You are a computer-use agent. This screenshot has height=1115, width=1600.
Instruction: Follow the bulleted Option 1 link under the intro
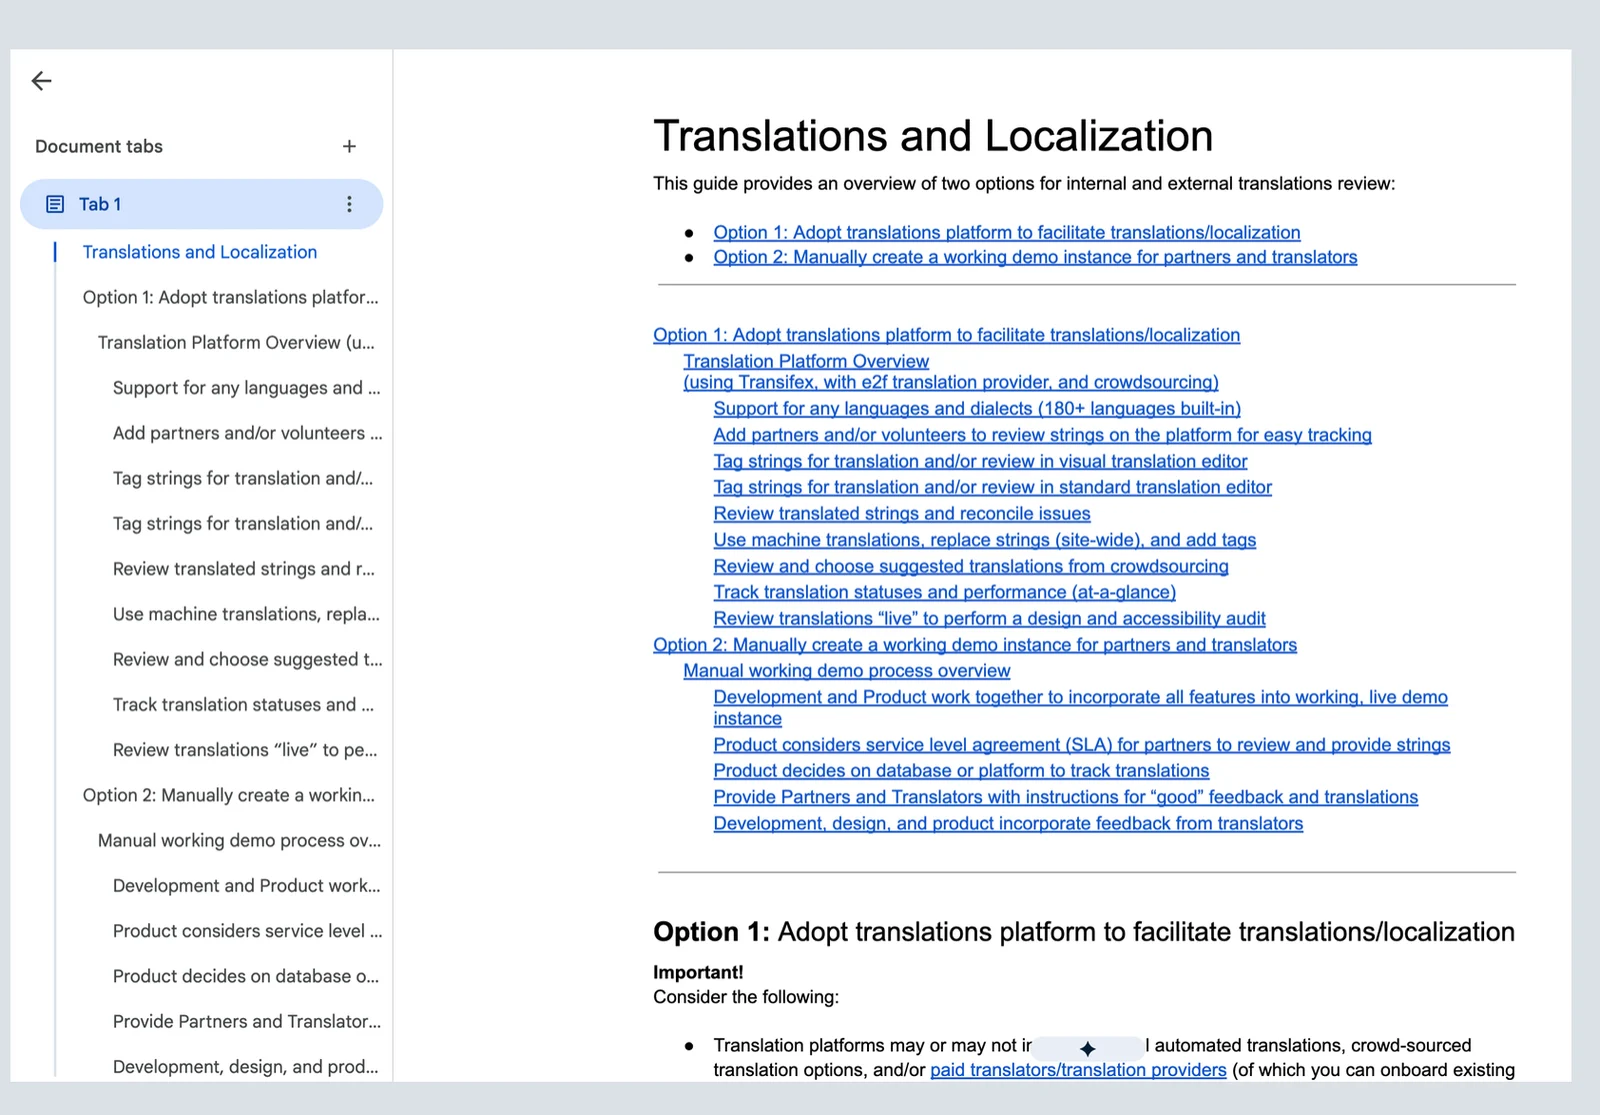(1007, 232)
